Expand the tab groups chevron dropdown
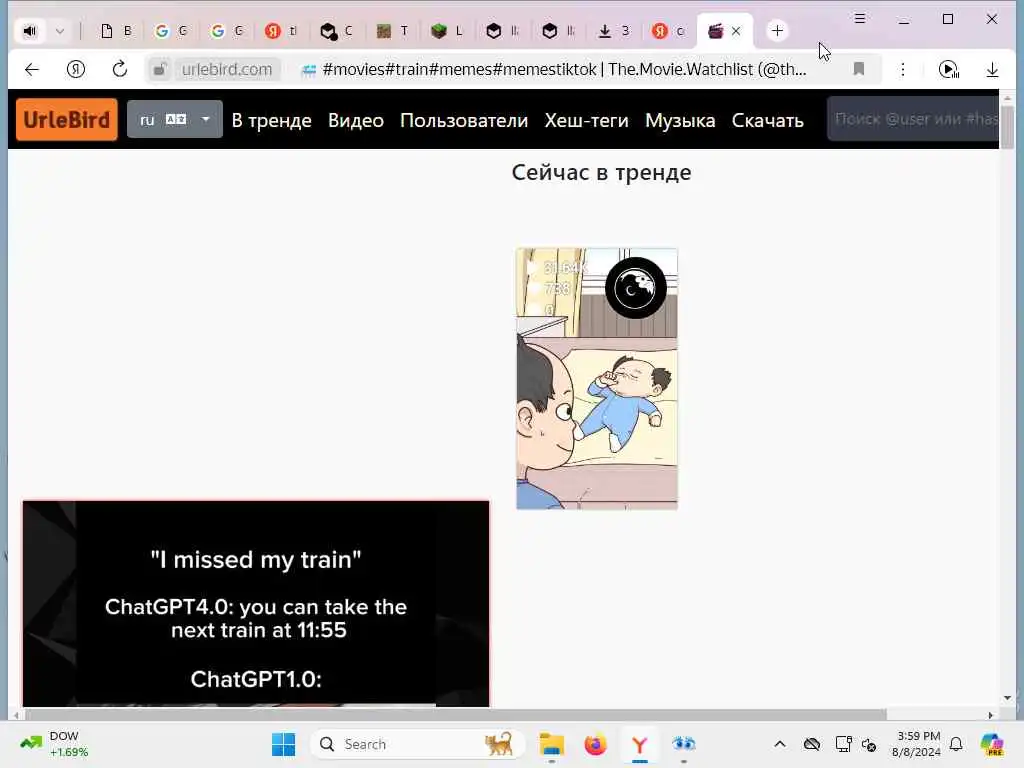 click(59, 31)
